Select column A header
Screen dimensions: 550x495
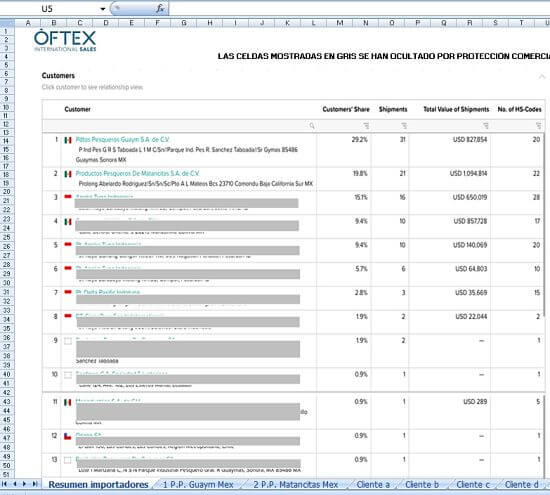(28, 23)
